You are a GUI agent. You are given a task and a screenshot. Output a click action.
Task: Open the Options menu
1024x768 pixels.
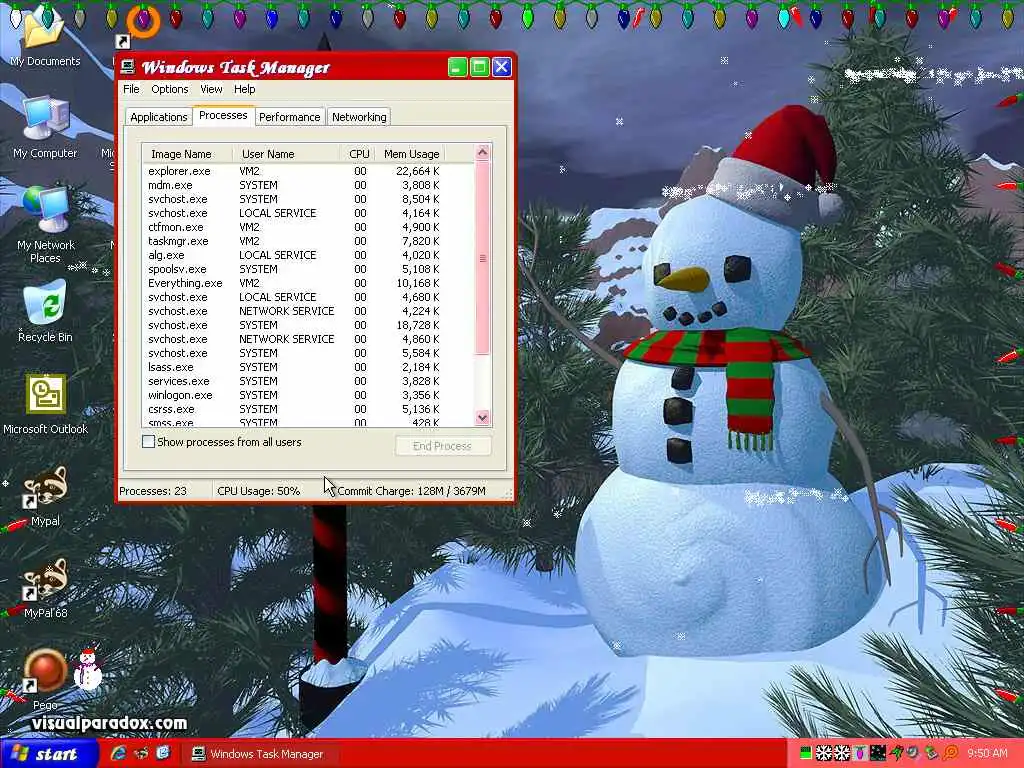[x=169, y=89]
